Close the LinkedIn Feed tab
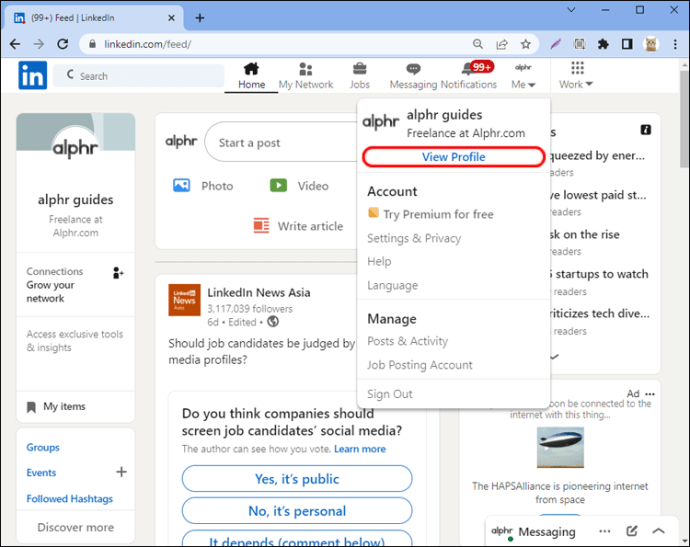Image resolution: width=690 pixels, height=547 pixels. [x=172, y=18]
